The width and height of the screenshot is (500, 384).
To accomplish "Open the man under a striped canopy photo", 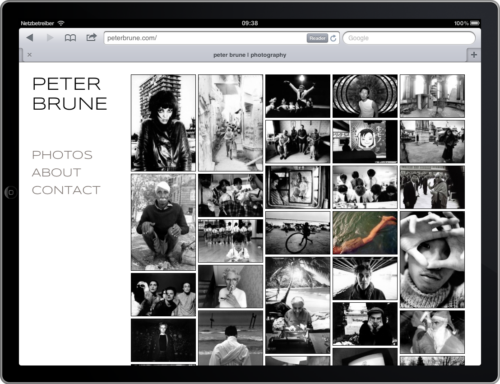I will (x=365, y=279).
